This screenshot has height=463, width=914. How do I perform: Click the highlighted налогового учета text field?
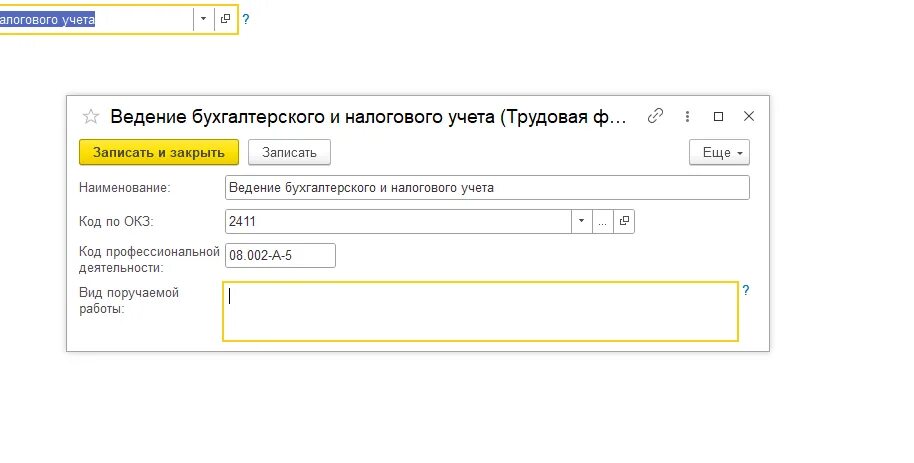[96, 19]
